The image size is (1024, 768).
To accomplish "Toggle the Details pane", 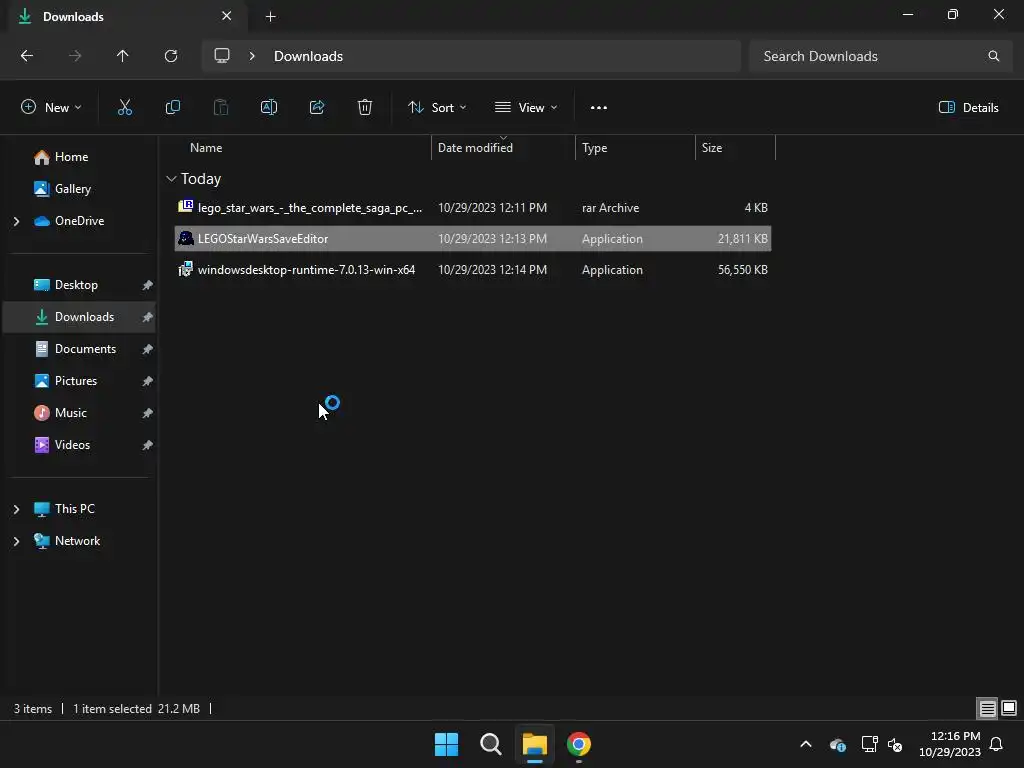I will coord(969,108).
